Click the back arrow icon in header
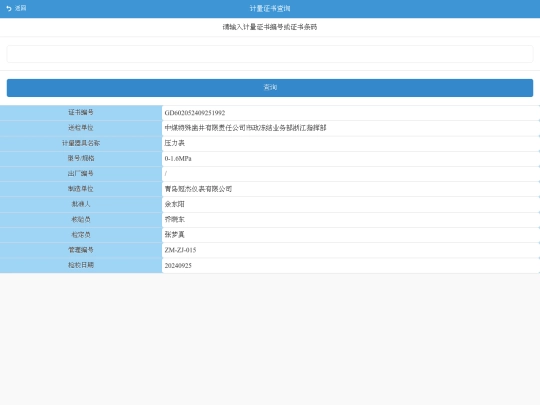 point(9,8)
